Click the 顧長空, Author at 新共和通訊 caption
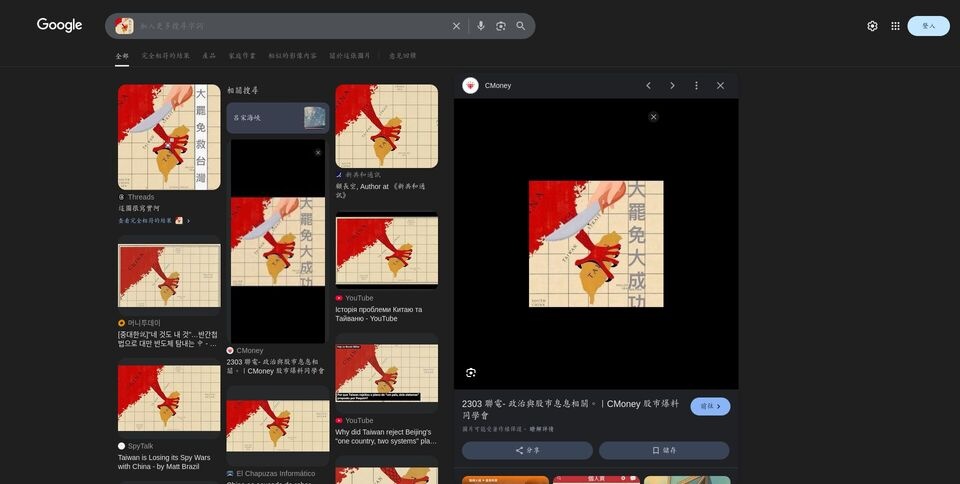 coord(380,190)
